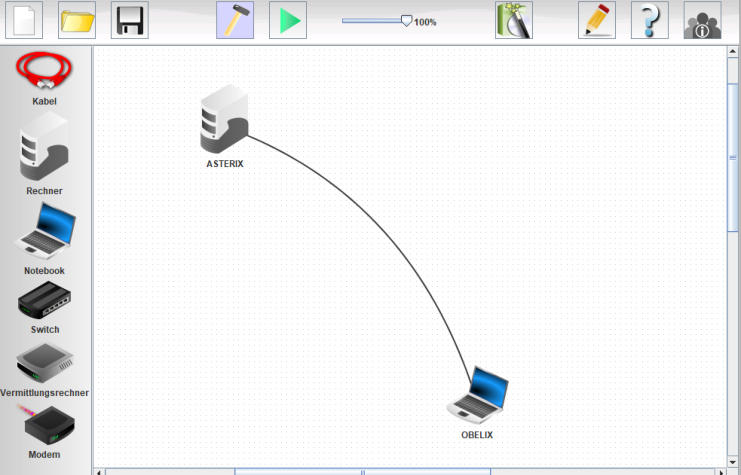Screen dimensions: 741x475
Task: Click the Kabel label in sidebar
Action: [x=44, y=101]
